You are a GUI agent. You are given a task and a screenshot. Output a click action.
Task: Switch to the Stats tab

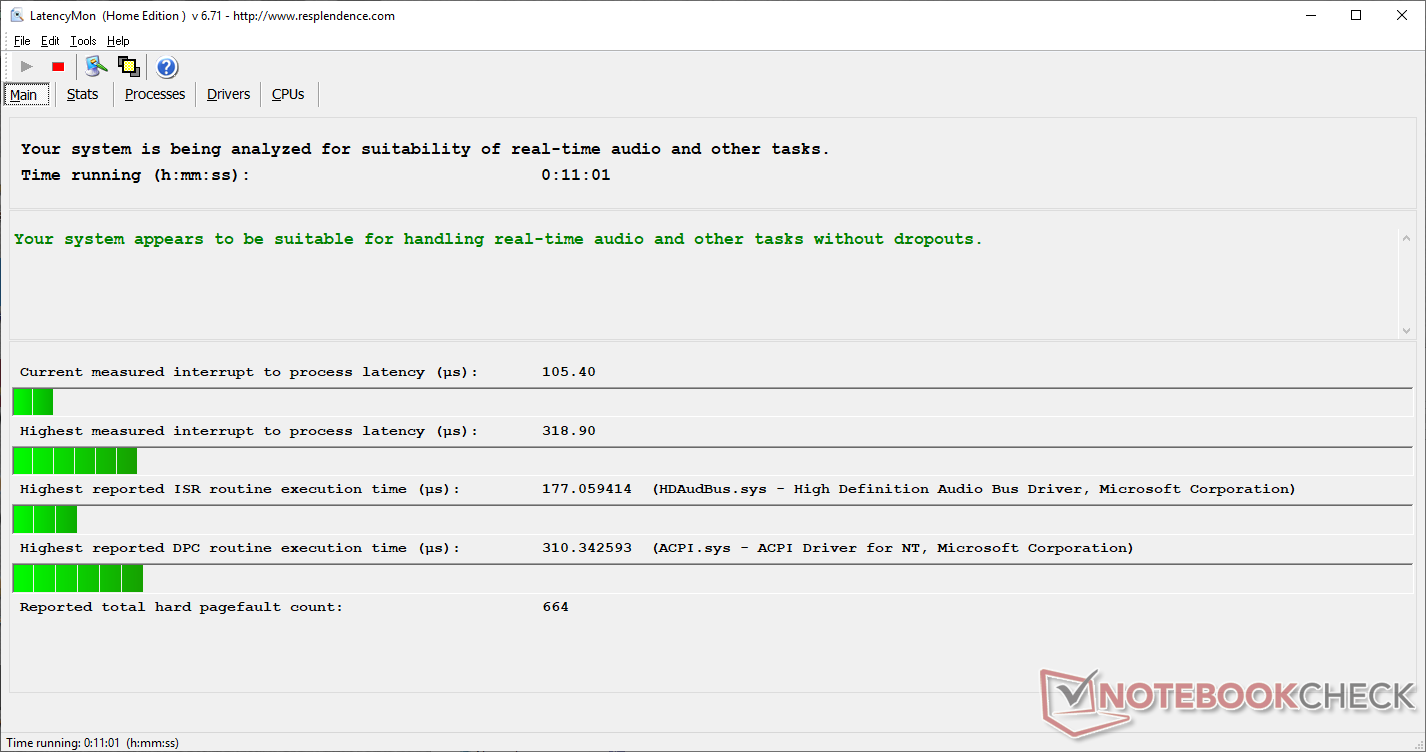pyautogui.click(x=83, y=94)
